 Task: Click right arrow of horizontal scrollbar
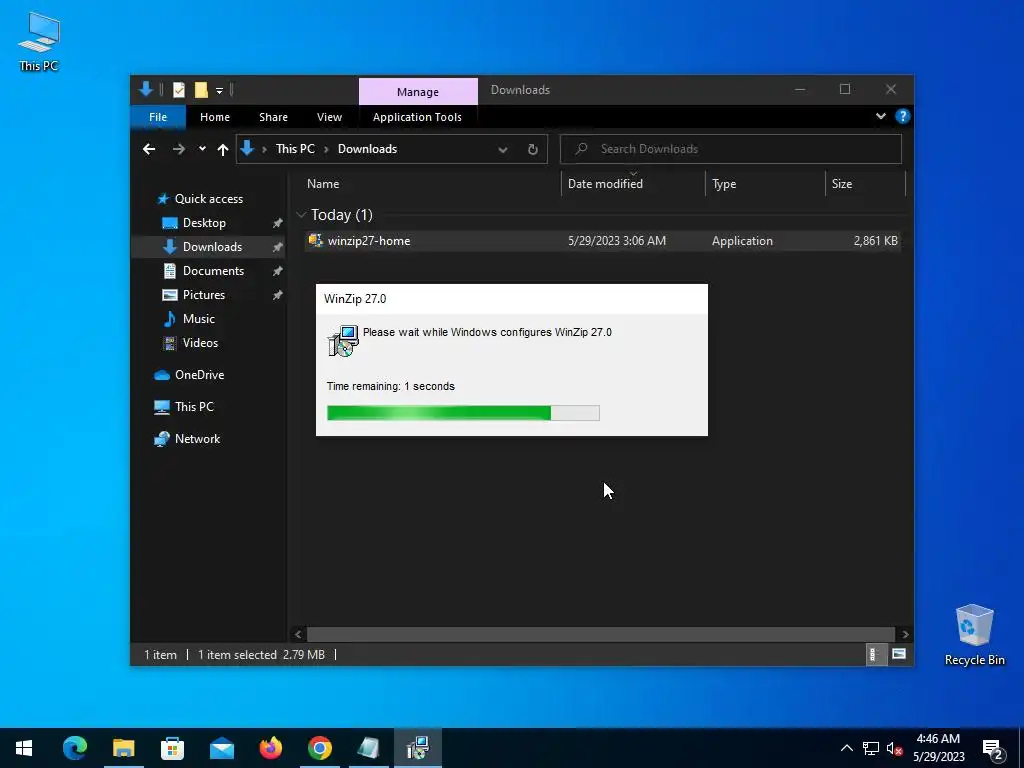[x=904, y=634]
